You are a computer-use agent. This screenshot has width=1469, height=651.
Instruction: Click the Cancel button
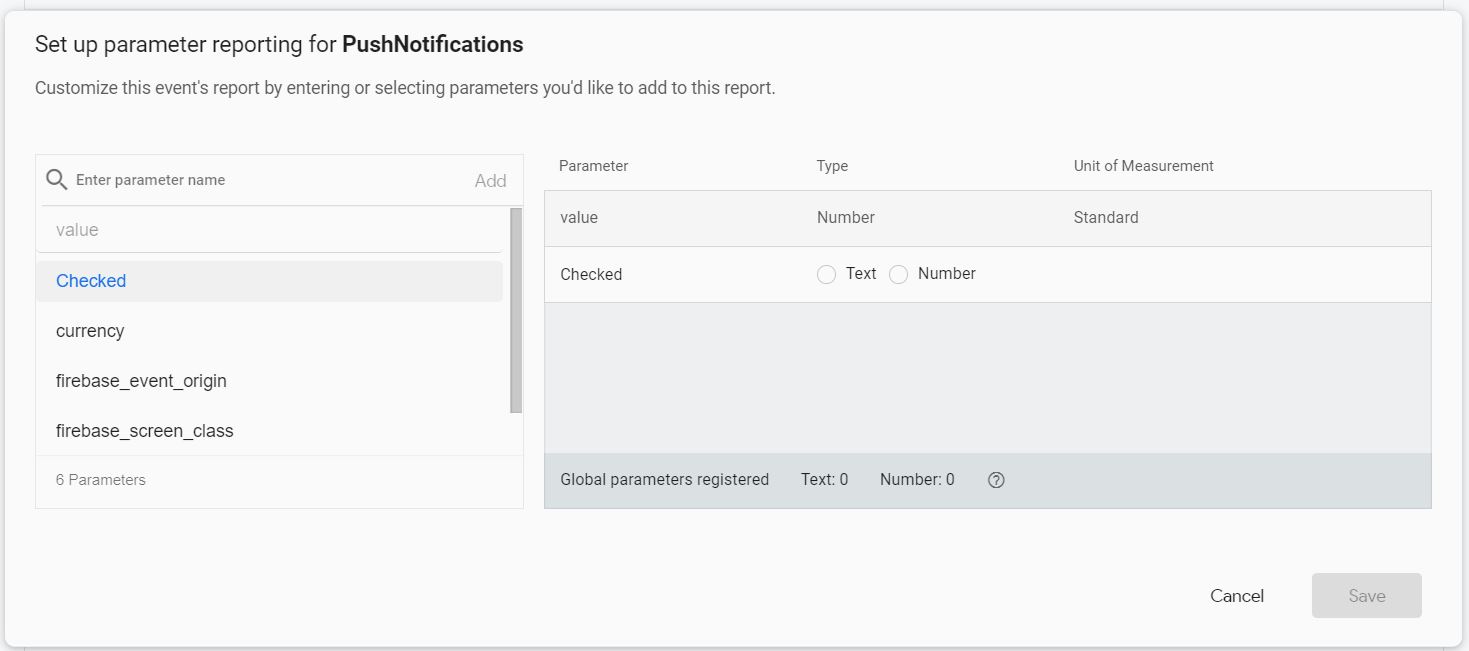1237,595
